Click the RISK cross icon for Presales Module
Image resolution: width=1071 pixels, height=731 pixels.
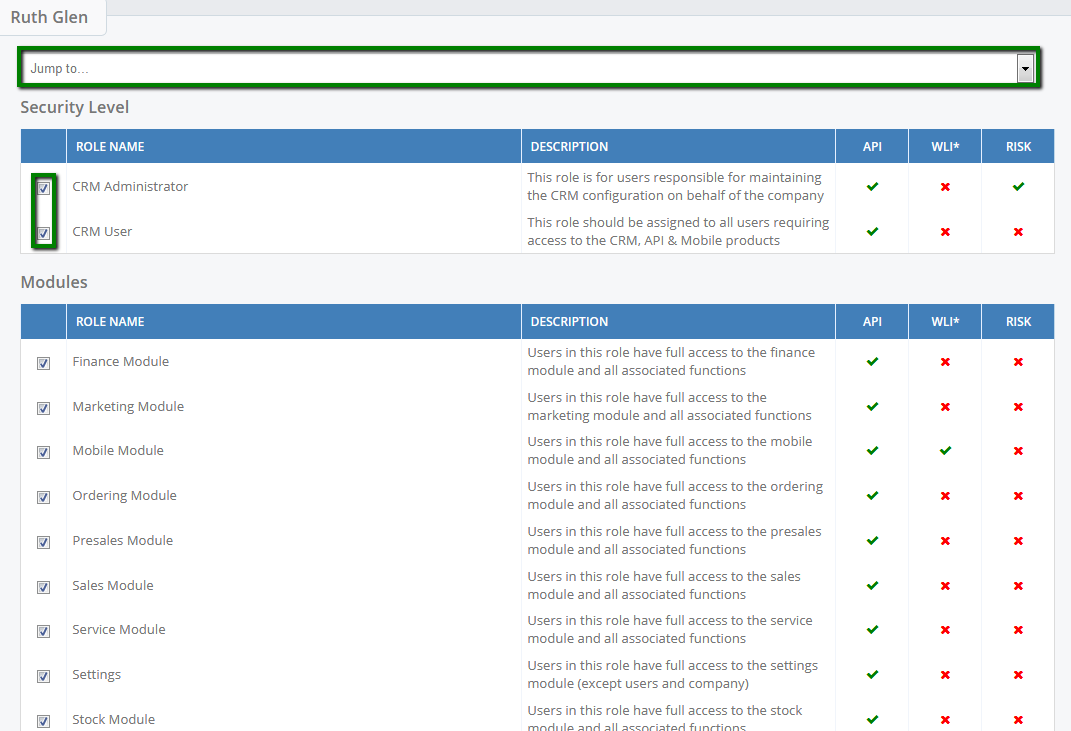pos(1018,540)
